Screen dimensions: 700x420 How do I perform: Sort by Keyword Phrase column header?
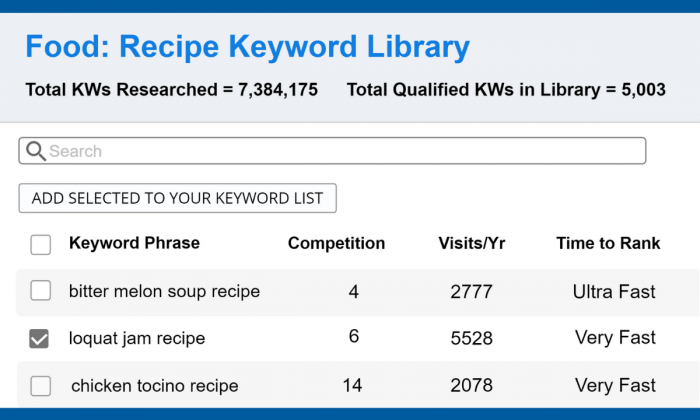(x=134, y=243)
